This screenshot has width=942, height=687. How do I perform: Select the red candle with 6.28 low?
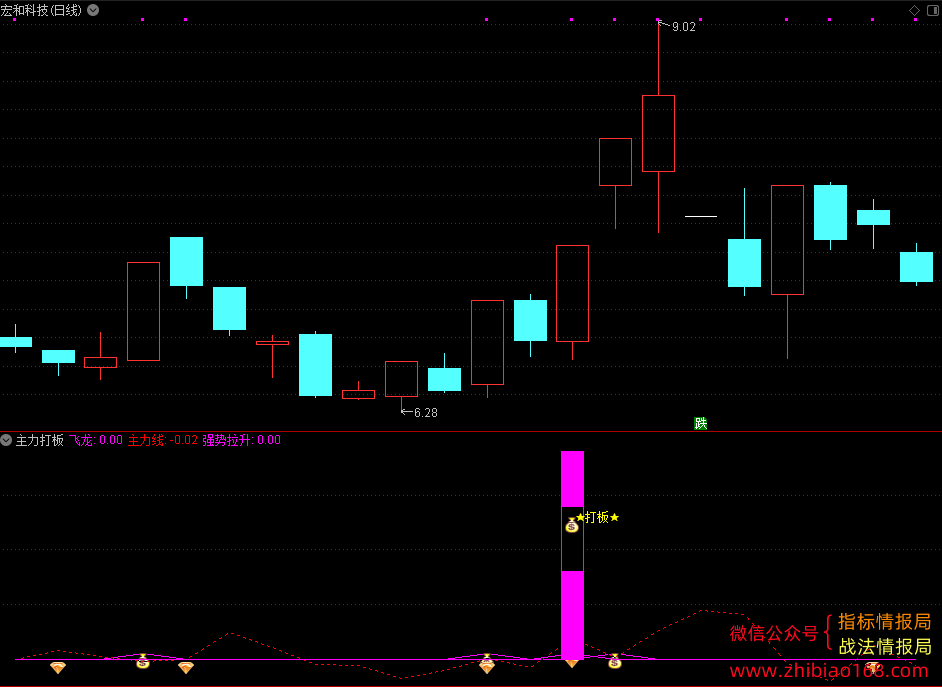[401, 379]
